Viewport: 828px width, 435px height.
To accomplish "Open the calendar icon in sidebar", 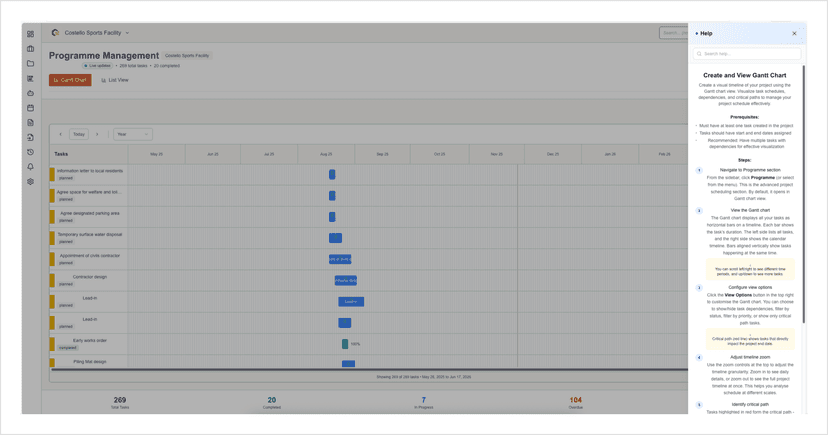I will (x=31, y=108).
